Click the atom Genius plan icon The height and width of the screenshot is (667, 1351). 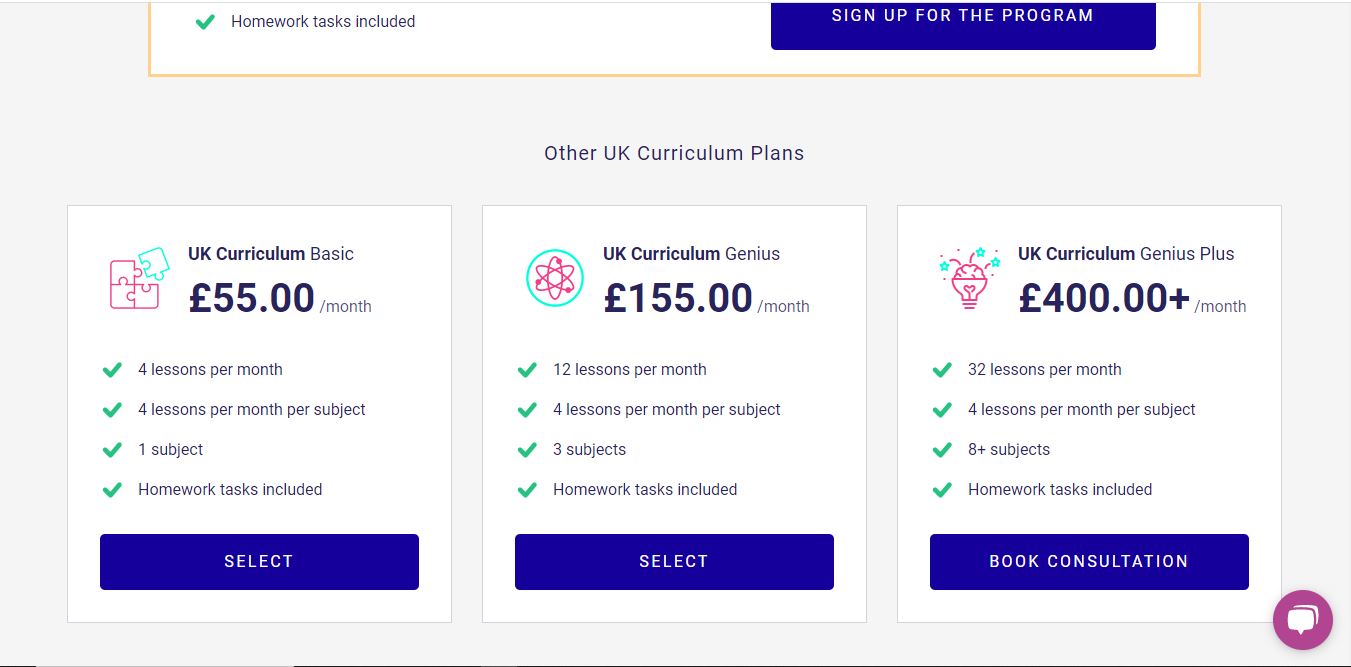[554, 278]
